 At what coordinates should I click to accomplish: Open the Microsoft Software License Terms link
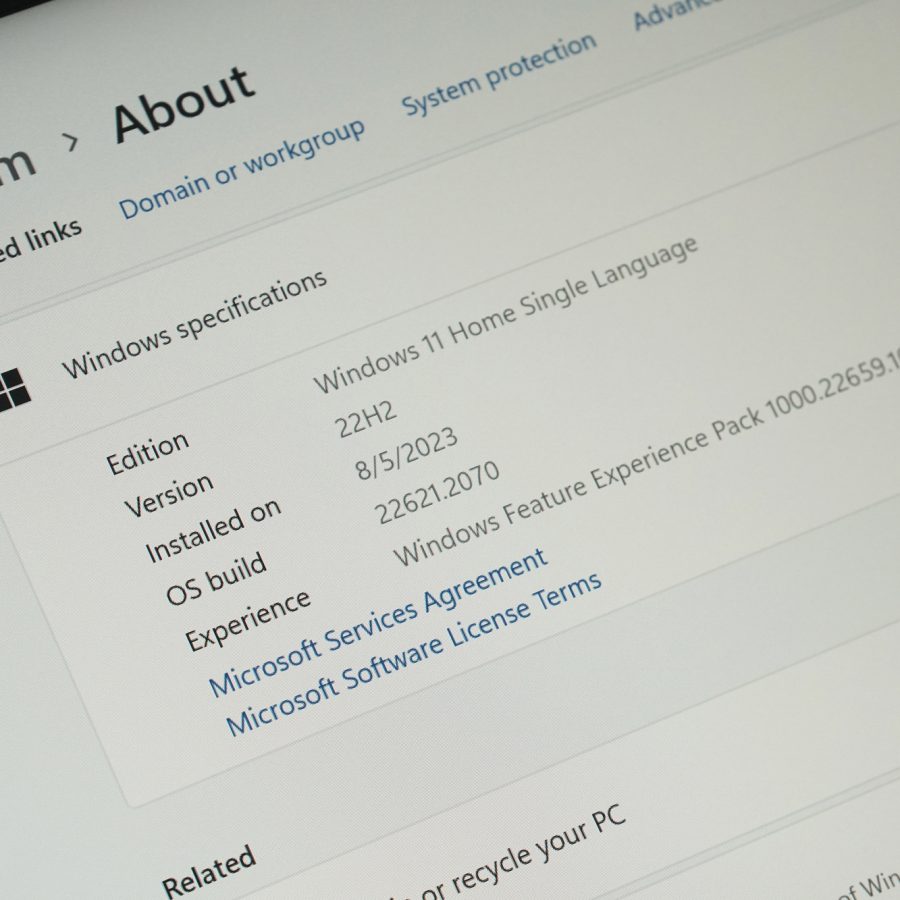coord(413,654)
